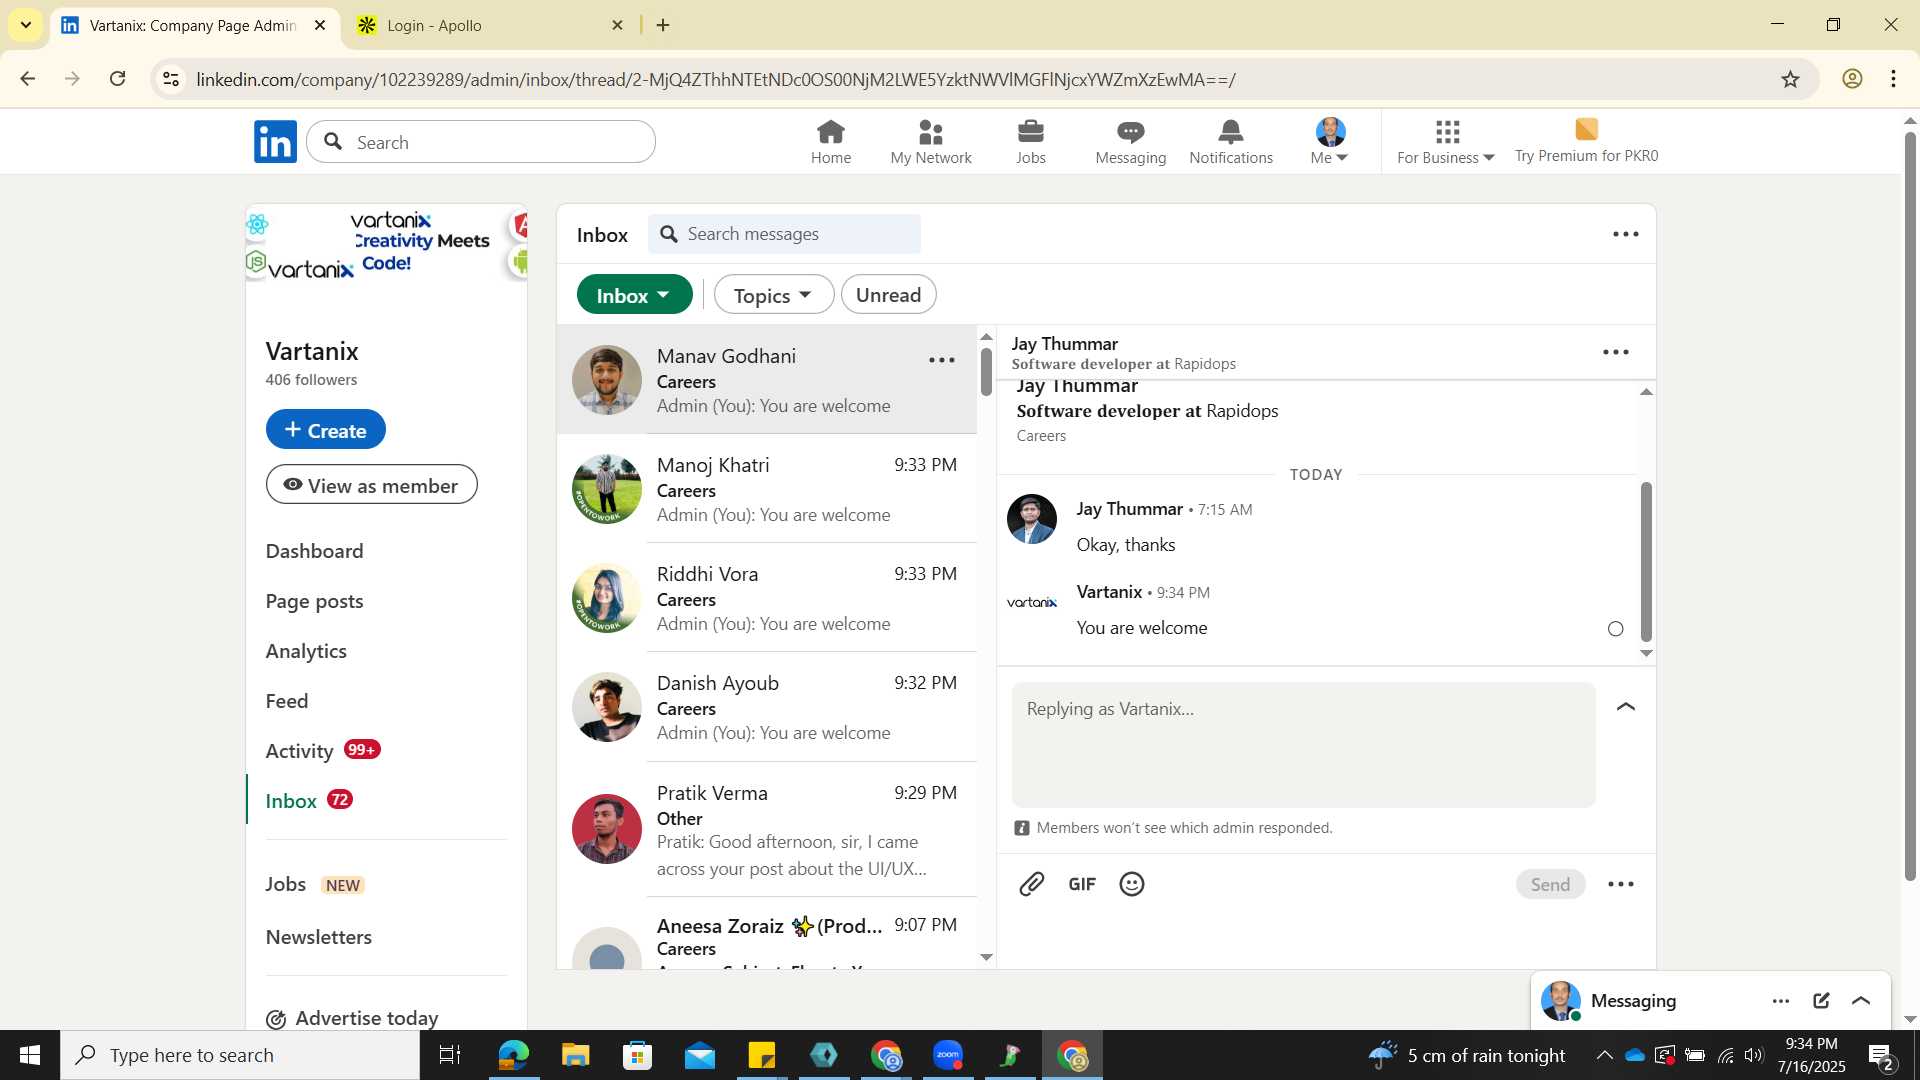Image resolution: width=1920 pixels, height=1080 pixels.
Task: Toggle Unread filter
Action: (x=888, y=294)
